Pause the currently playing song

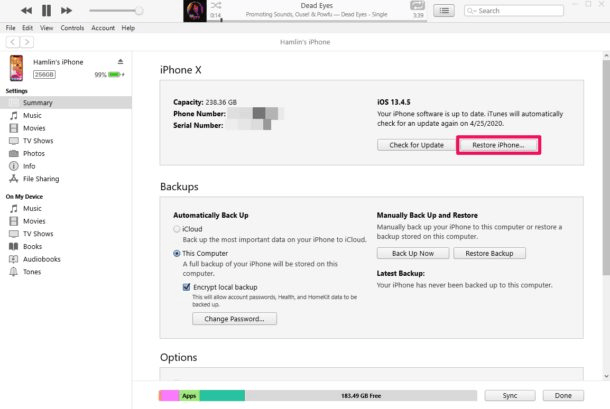pyautogui.click(x=46, y=10)
